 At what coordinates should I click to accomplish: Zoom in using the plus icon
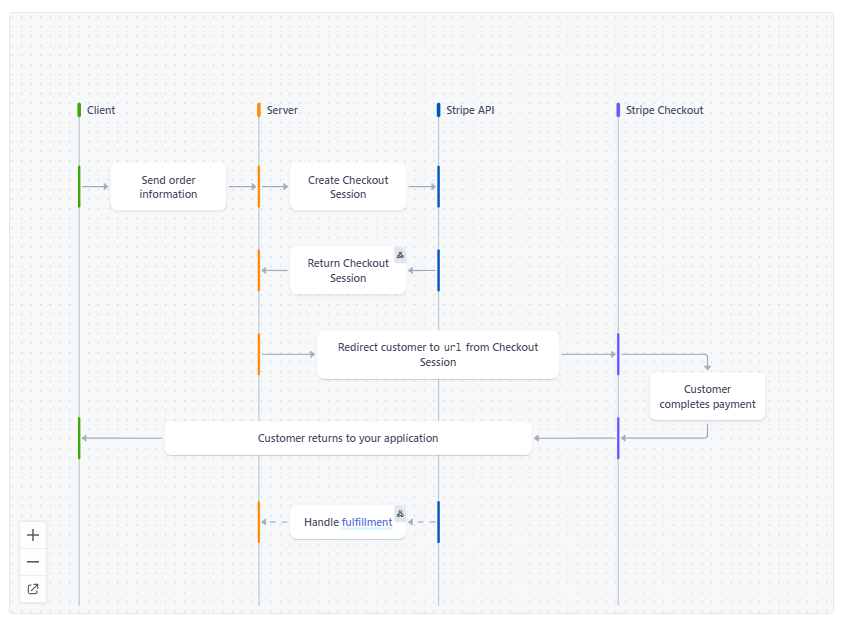[x=32, y=534]
